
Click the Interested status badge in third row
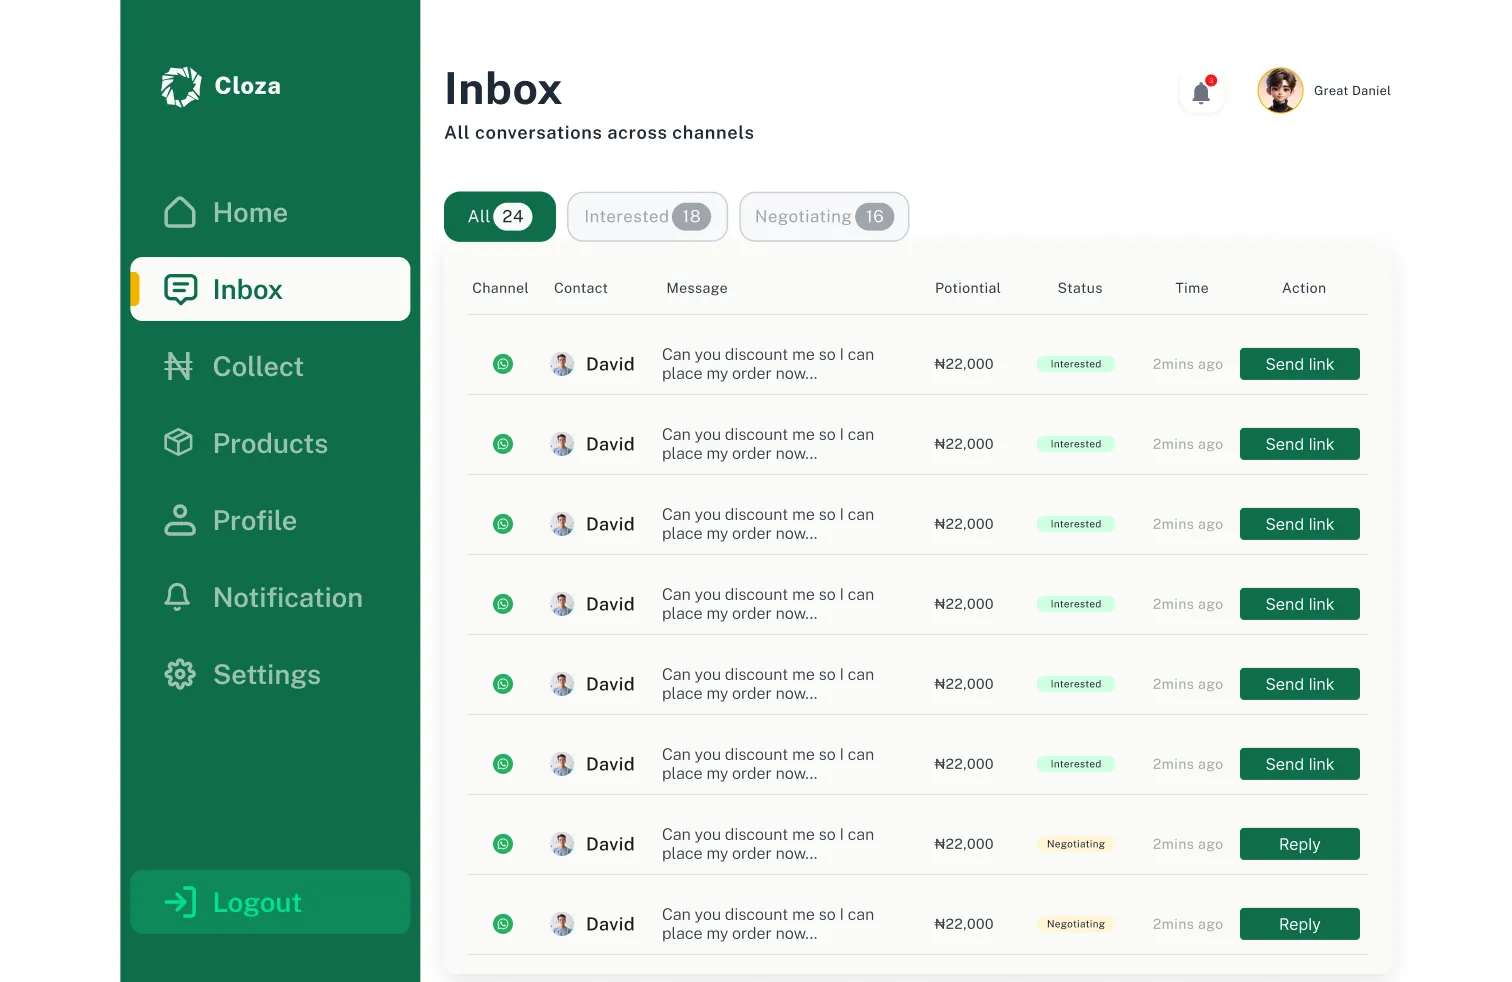1075,524
